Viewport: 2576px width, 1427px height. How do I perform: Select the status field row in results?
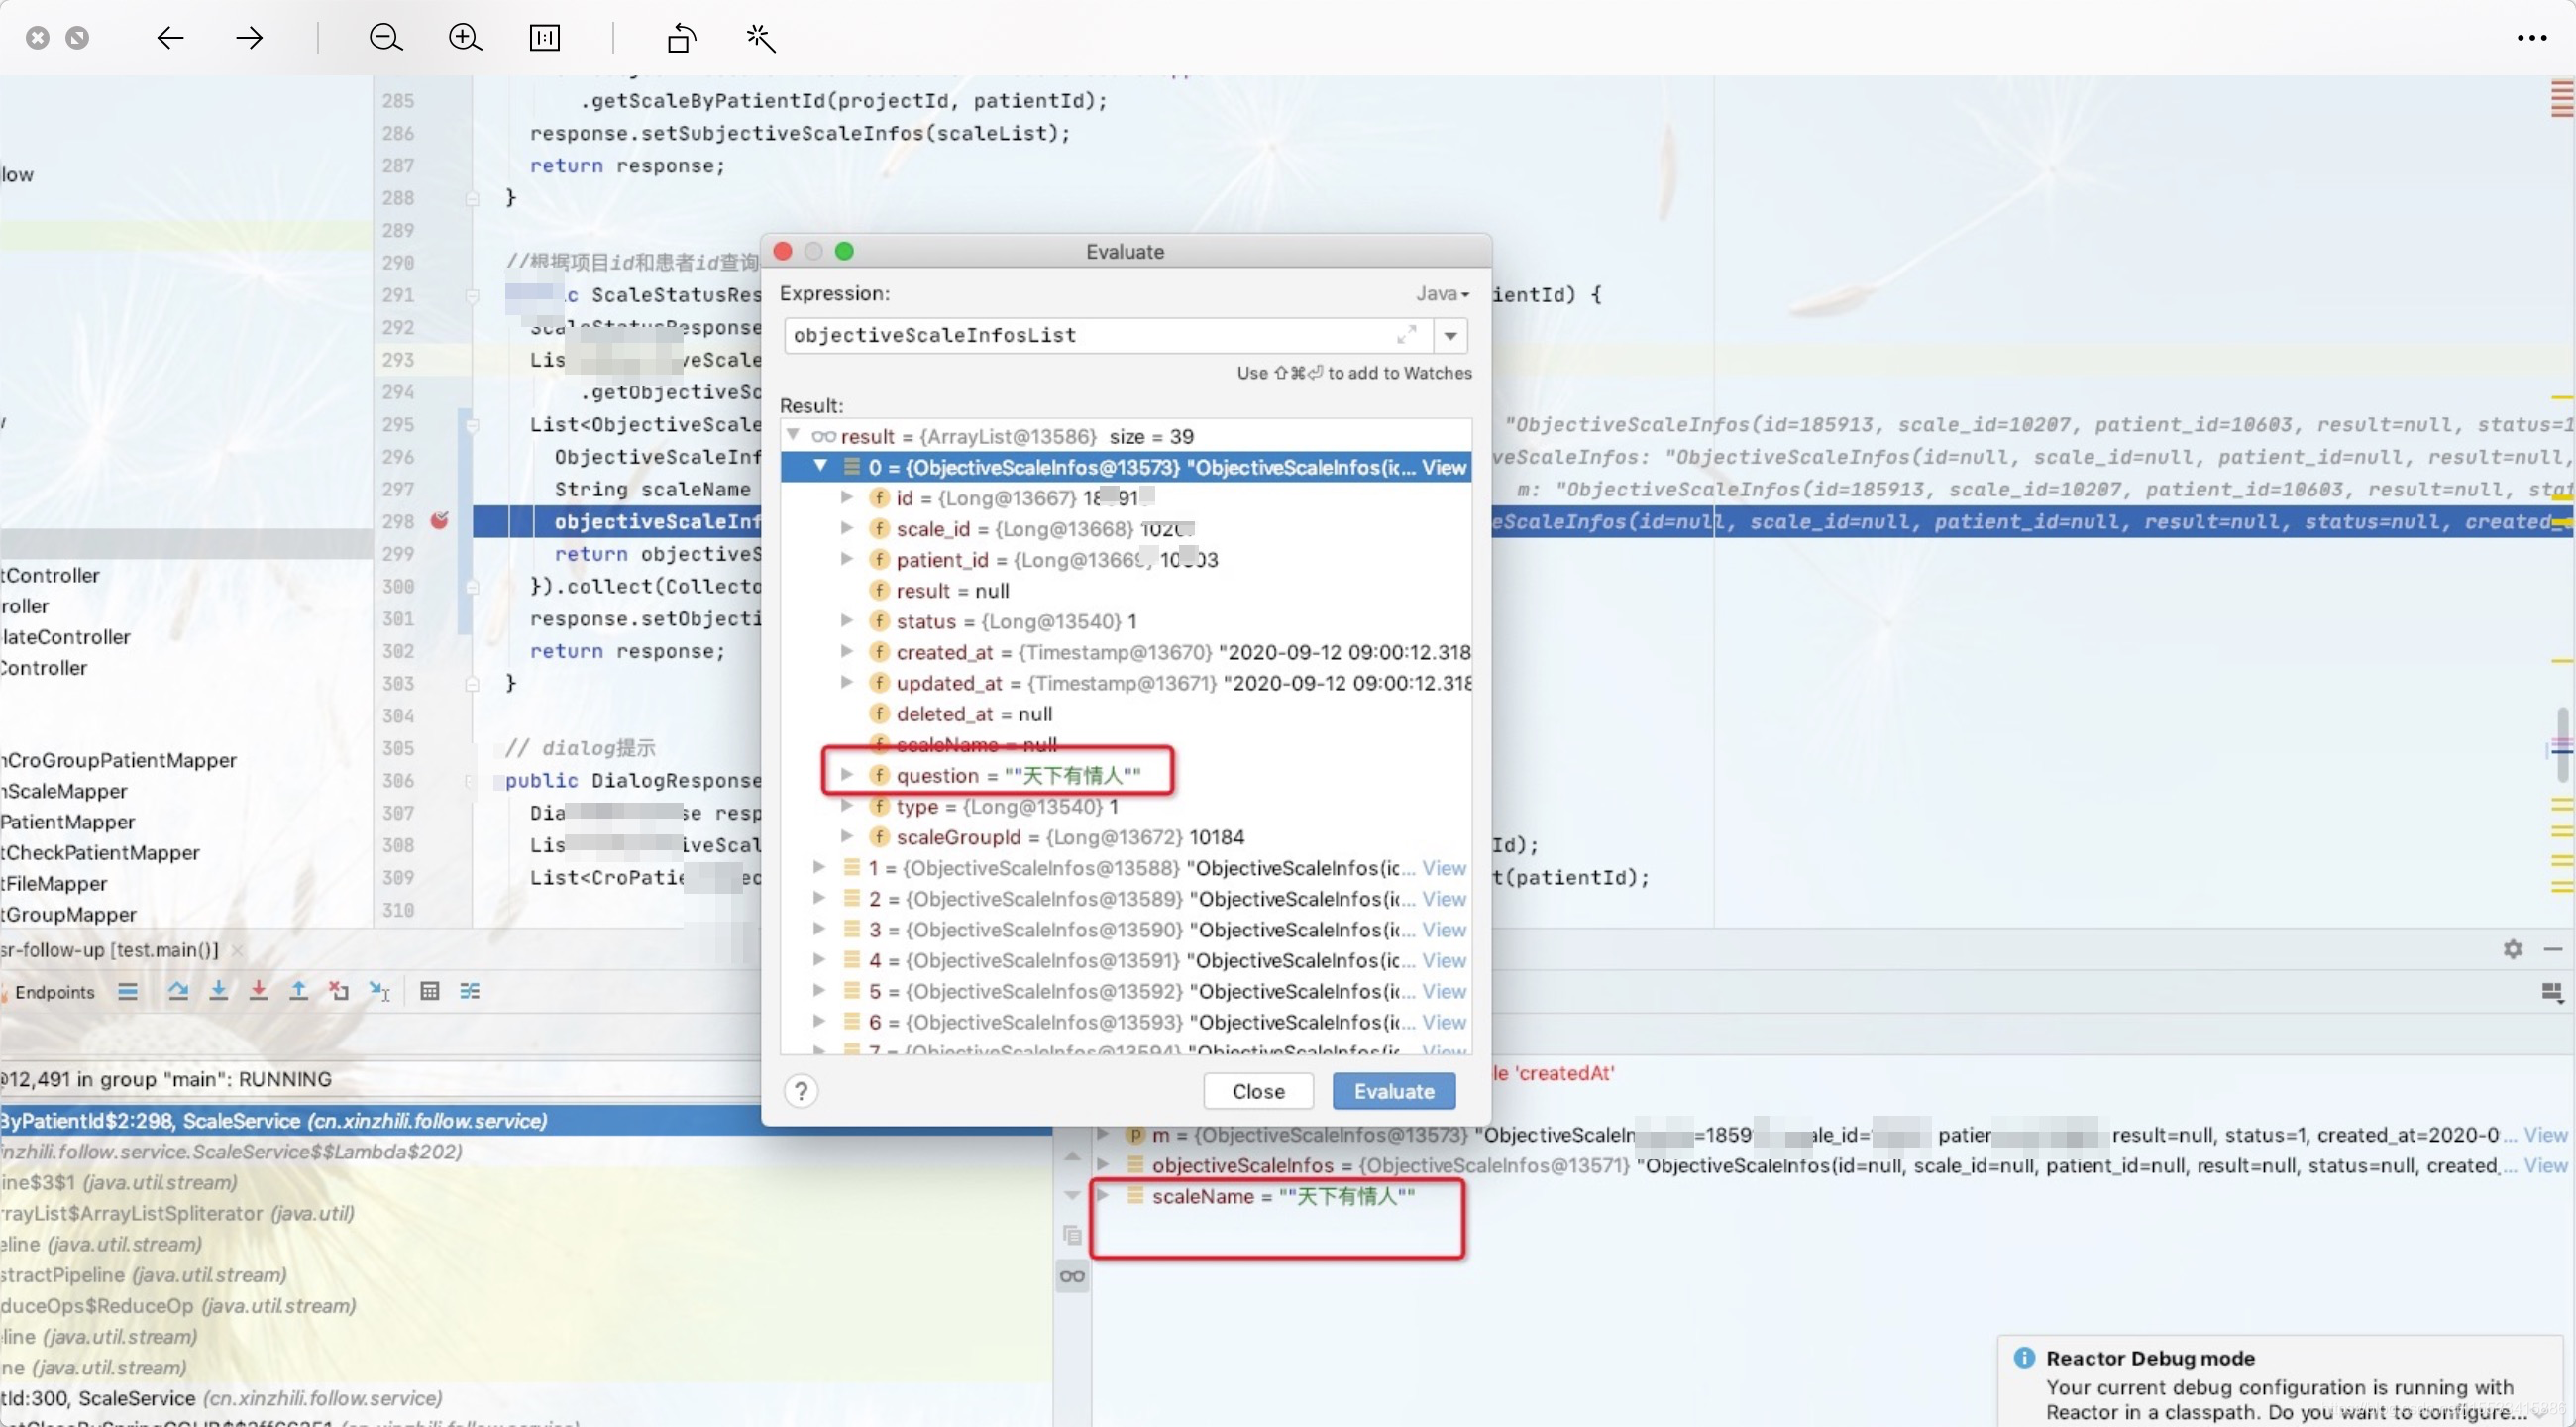click(x=1125, y=621)
